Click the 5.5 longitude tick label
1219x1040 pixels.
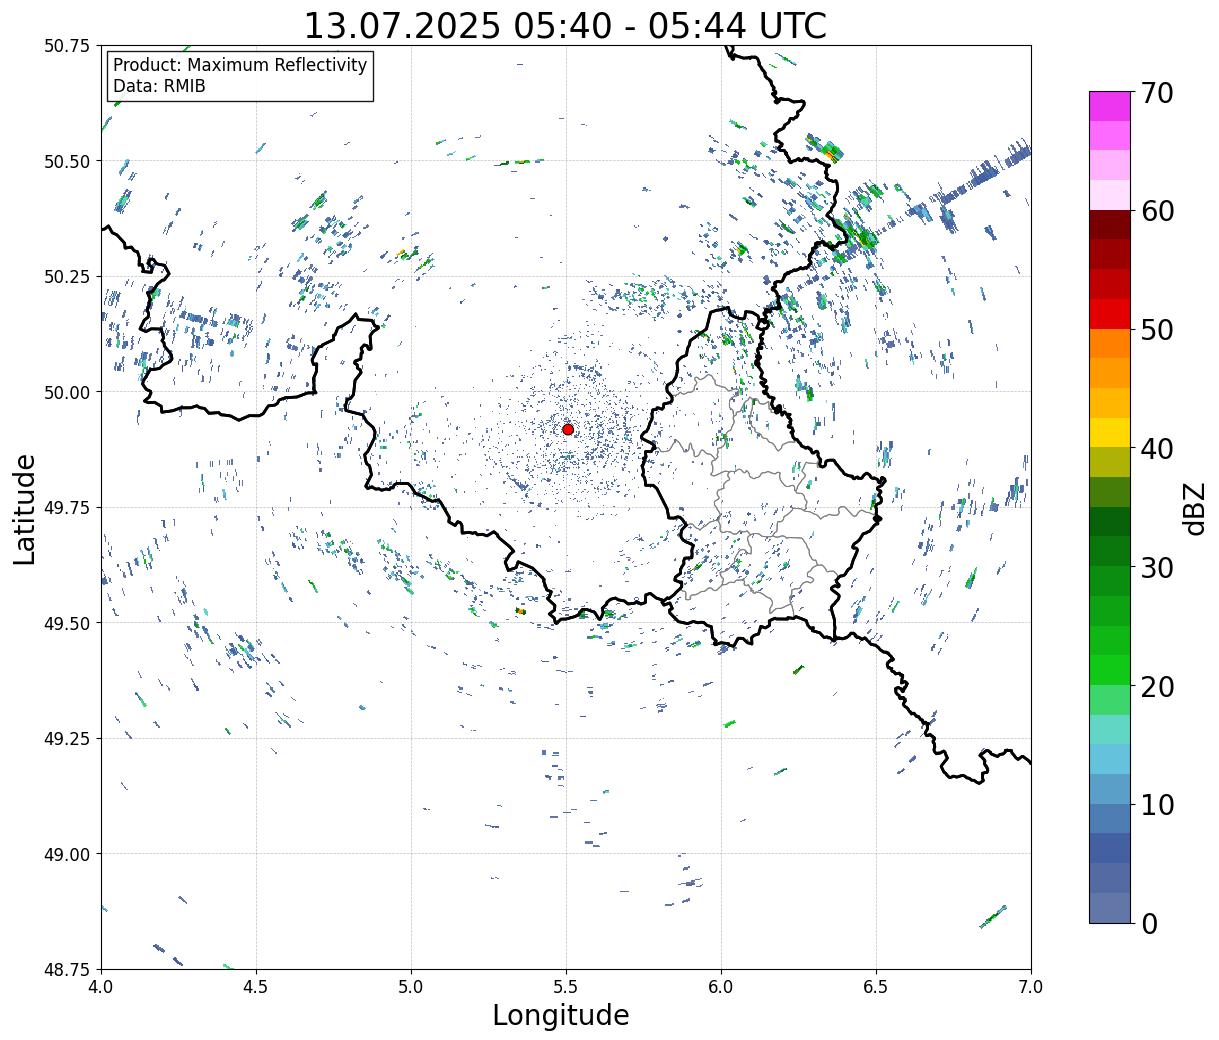[566, 986]
